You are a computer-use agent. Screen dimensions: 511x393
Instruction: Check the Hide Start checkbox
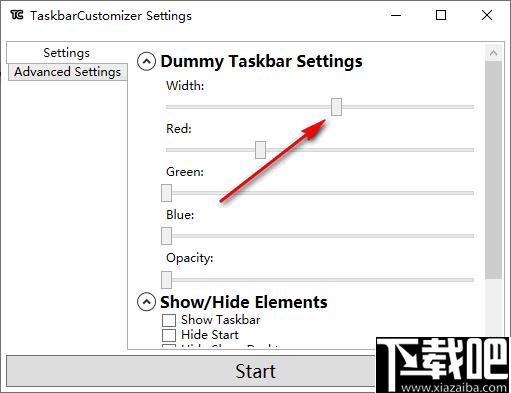[169, 335]
